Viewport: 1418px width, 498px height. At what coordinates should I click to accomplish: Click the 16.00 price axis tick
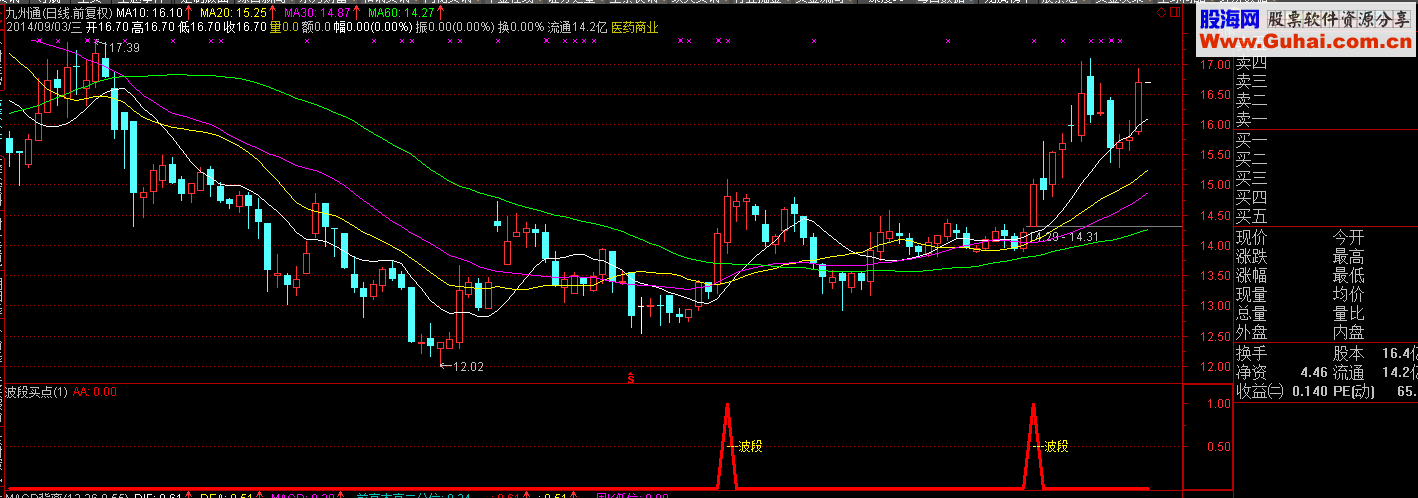[x=1215, y=125]
